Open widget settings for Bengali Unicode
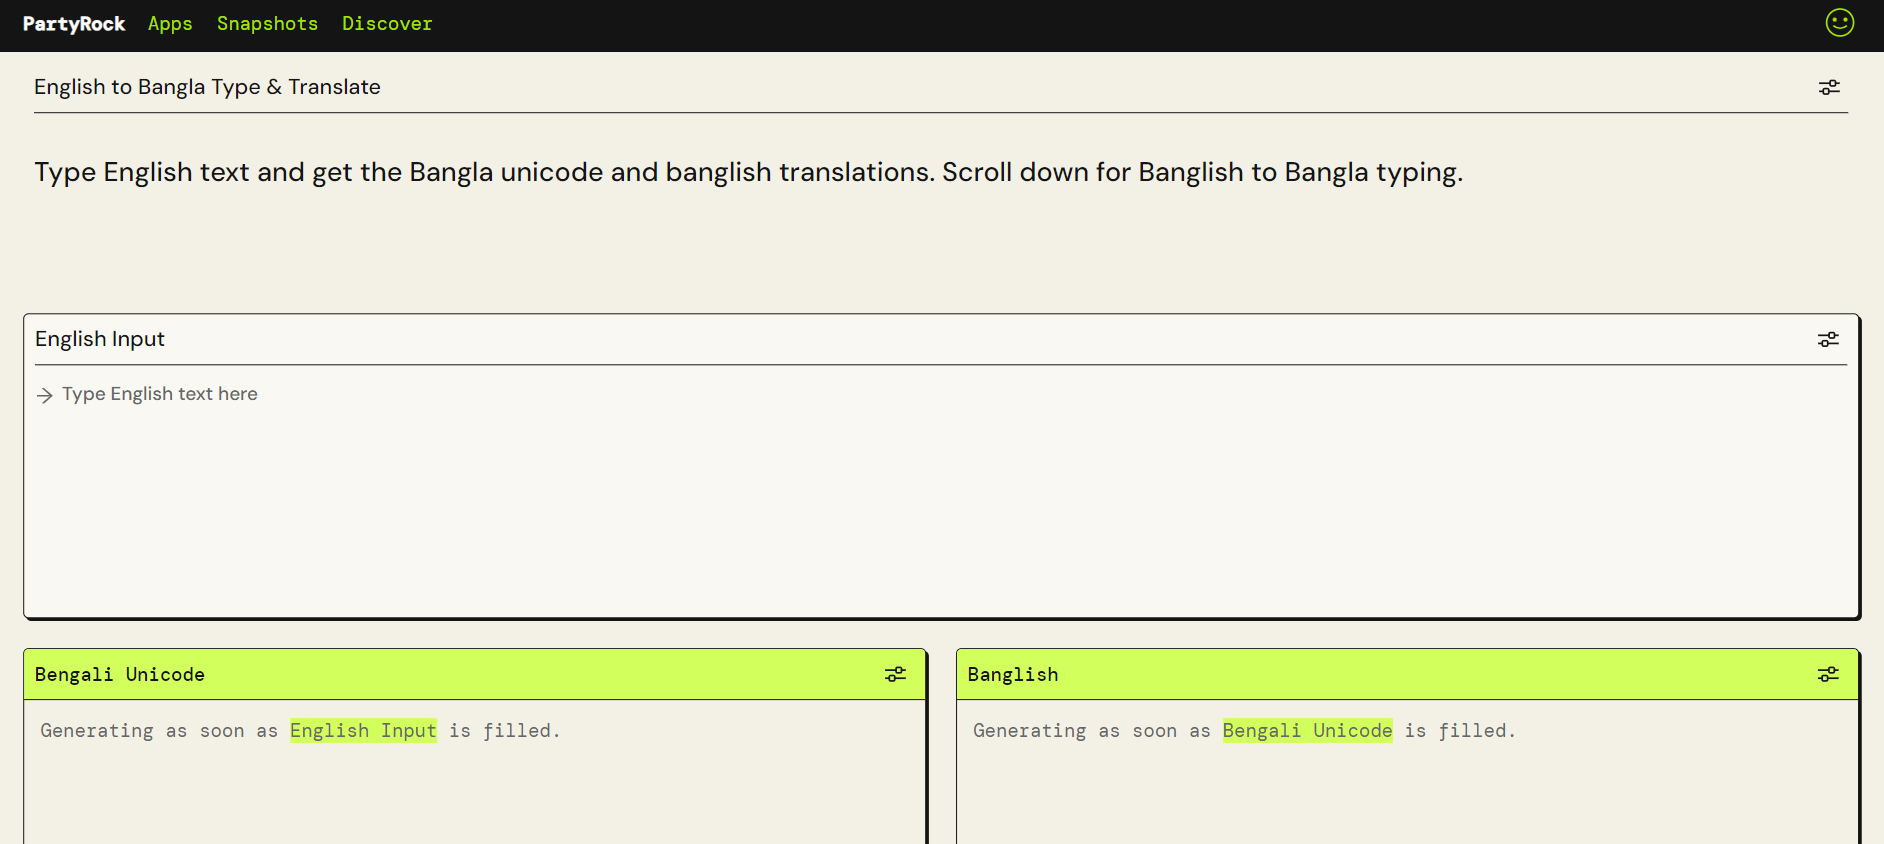Screen dimensions: 1884x844 click(895, 674)
